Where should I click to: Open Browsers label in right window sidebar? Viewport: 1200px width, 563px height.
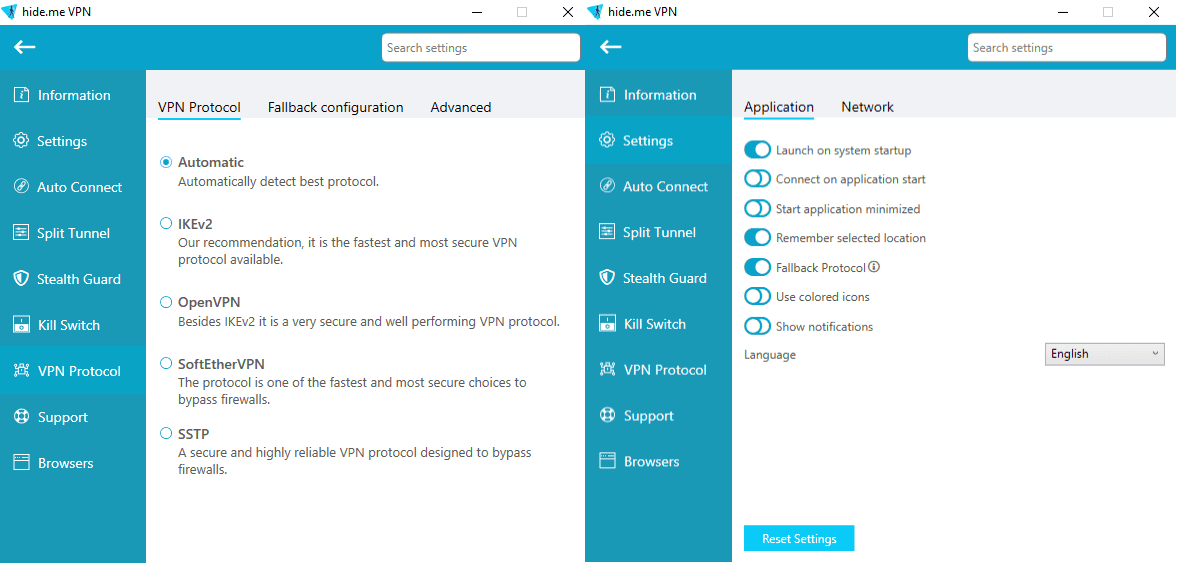pyautogui.click(x=652, y=461)
